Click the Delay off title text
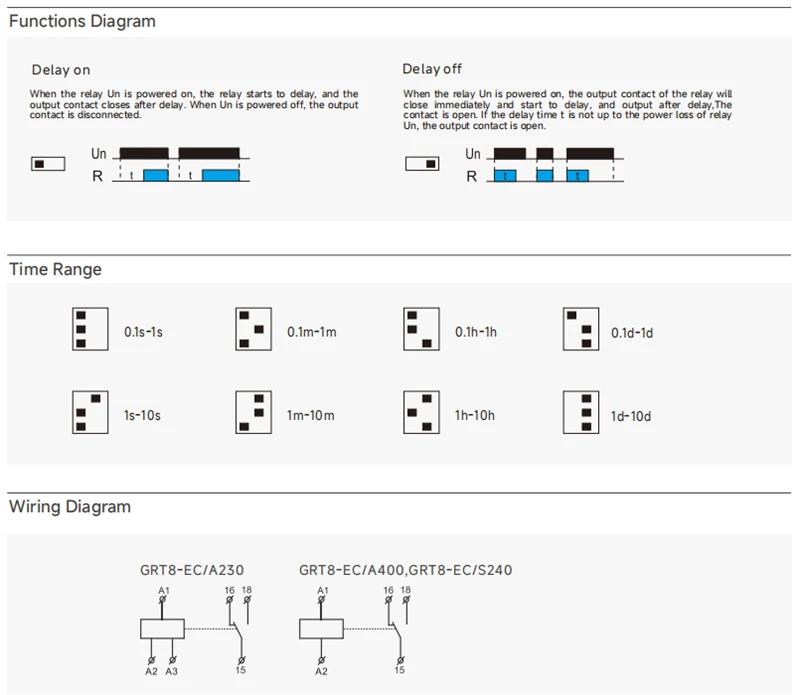 coord(432,69)
